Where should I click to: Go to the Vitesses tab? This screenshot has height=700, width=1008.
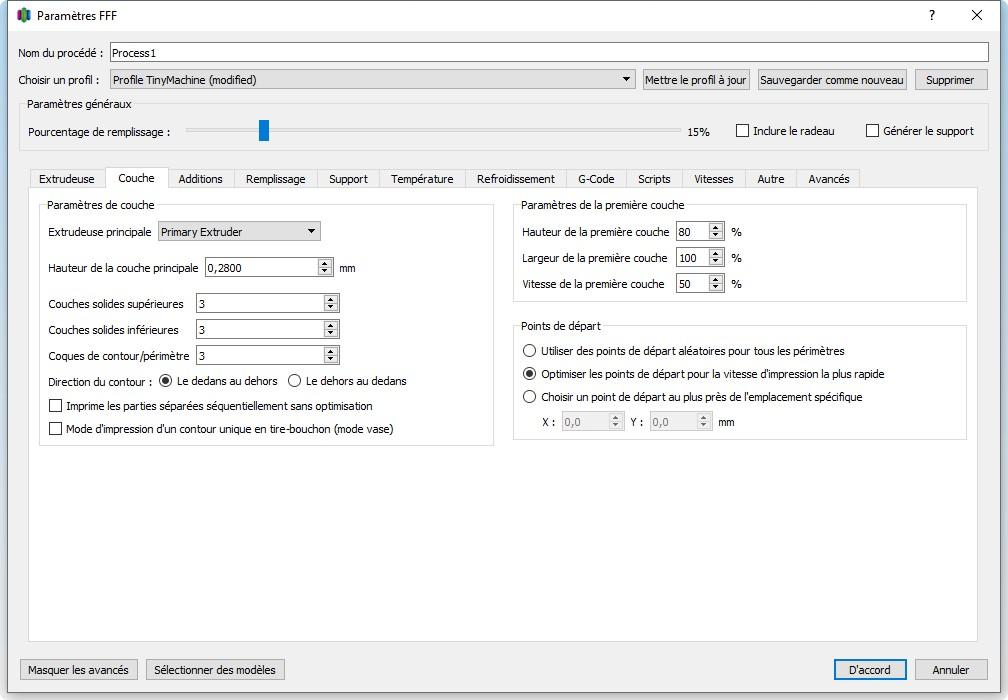click(x=714, y=179)
